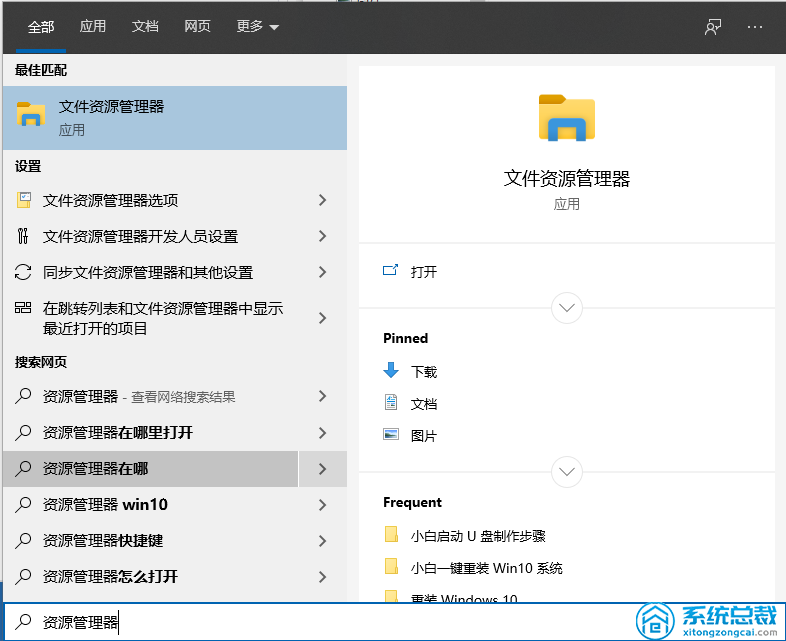Expand arrow for 资源管理器在哪里打开
Image resolution: width=786 pixels, height=641 pixels.
pos(323,433)
